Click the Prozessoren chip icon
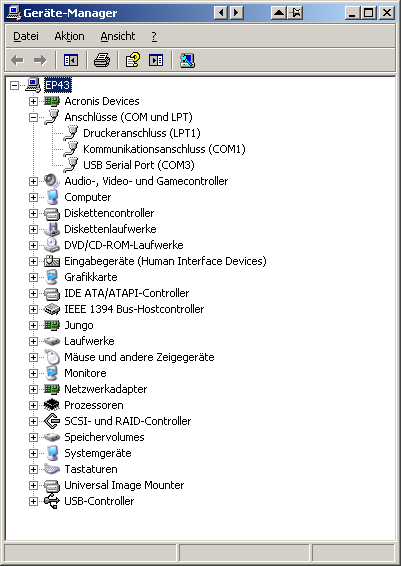The width and height of the screenshot is (401, 566). [52, 405]
